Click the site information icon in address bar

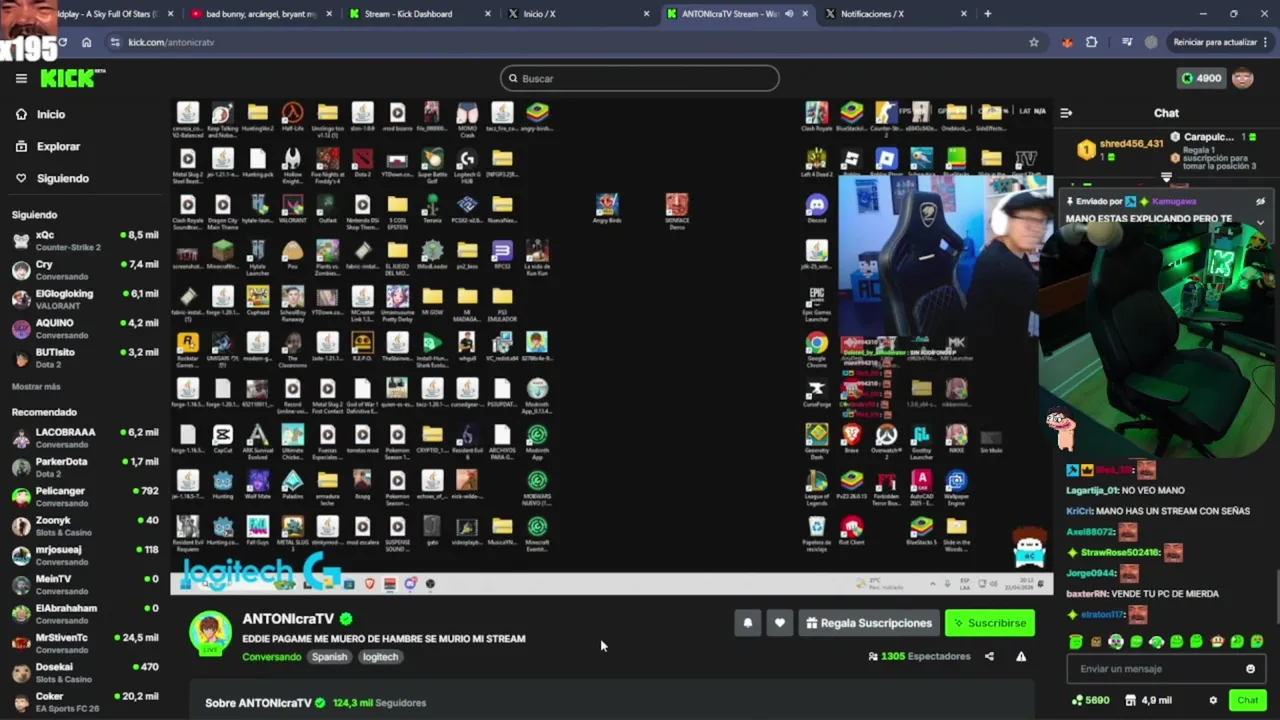coord(115,42)
